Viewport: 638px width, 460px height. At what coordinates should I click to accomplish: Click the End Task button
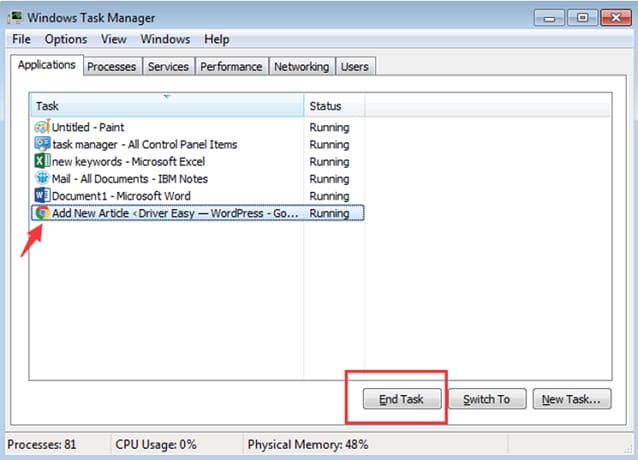pos(402,399)
